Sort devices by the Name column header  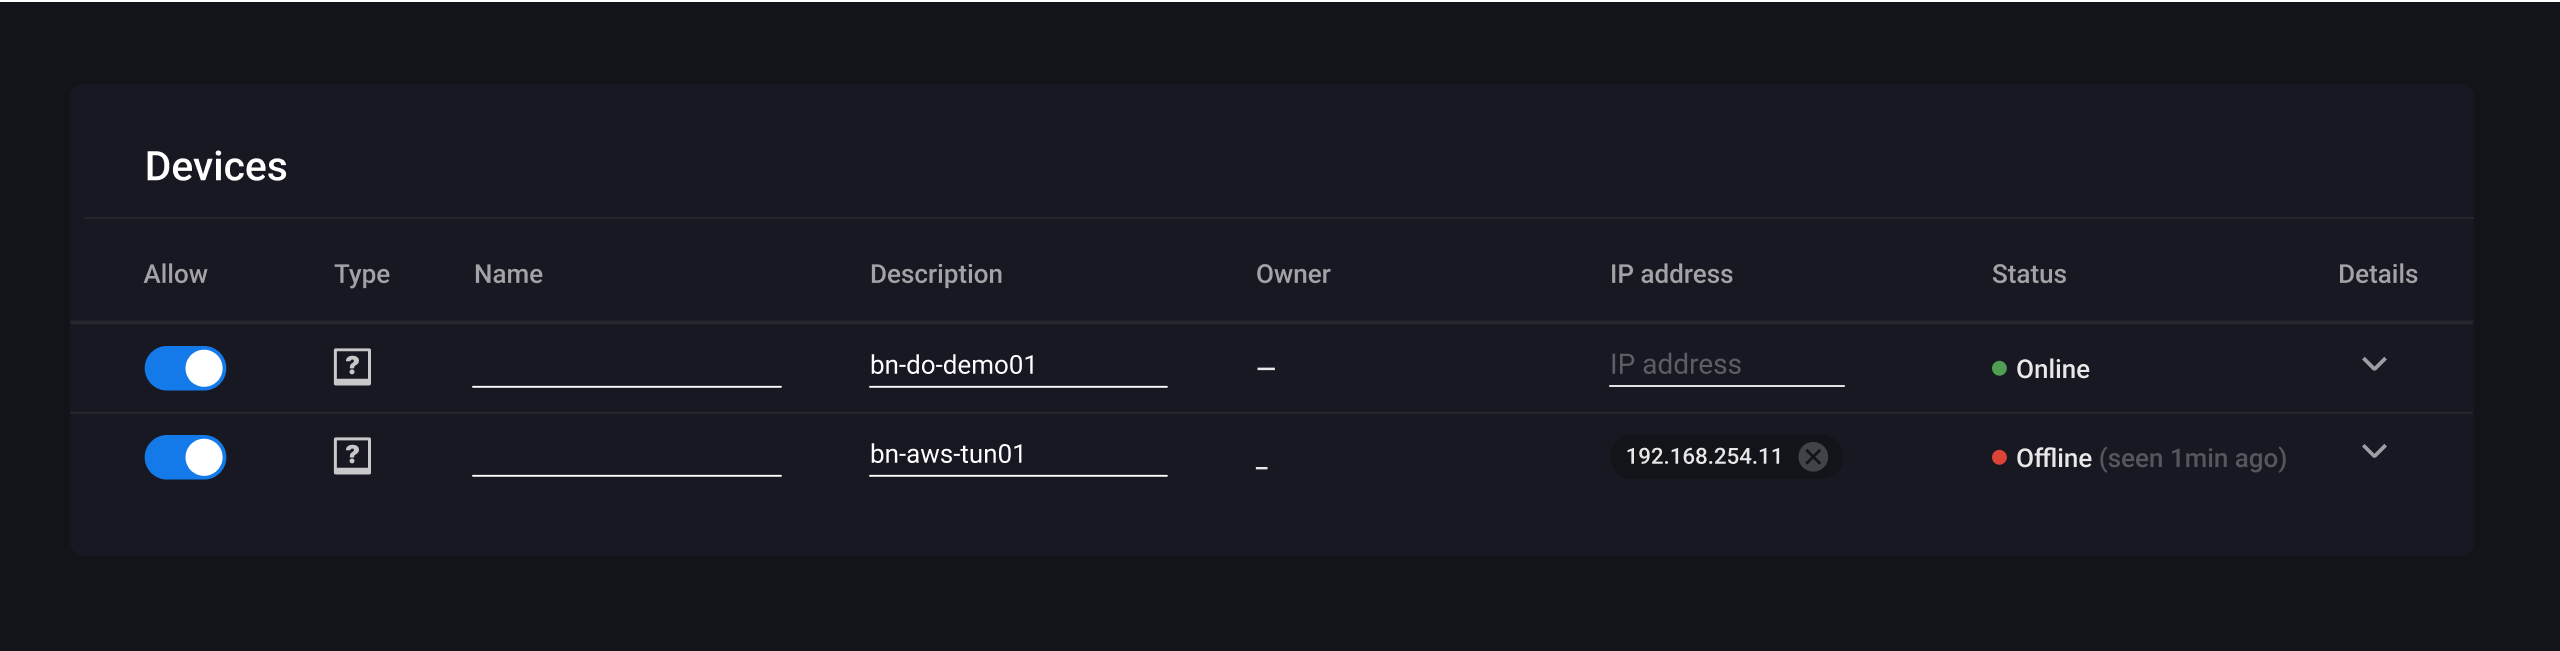pyautogui.click(x=510, y=273)
